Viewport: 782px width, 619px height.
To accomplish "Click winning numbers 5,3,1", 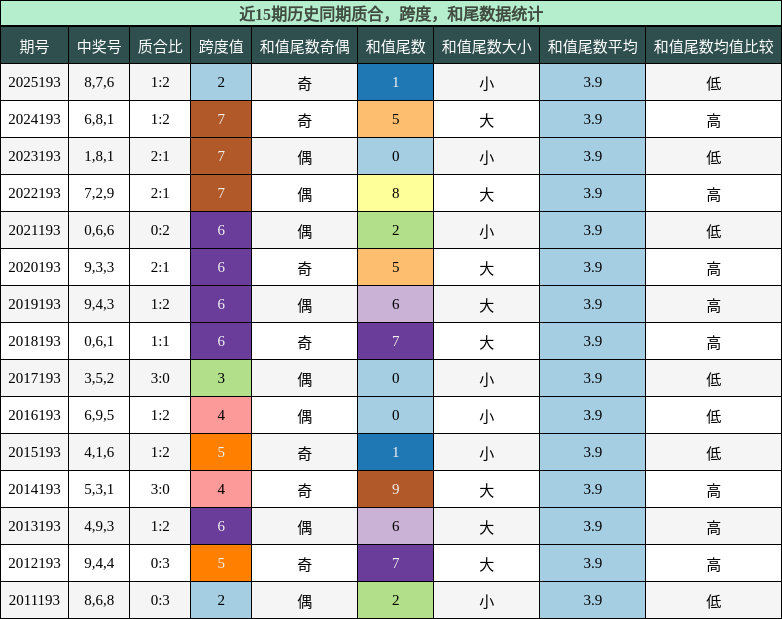I will [x=99, y=489].
